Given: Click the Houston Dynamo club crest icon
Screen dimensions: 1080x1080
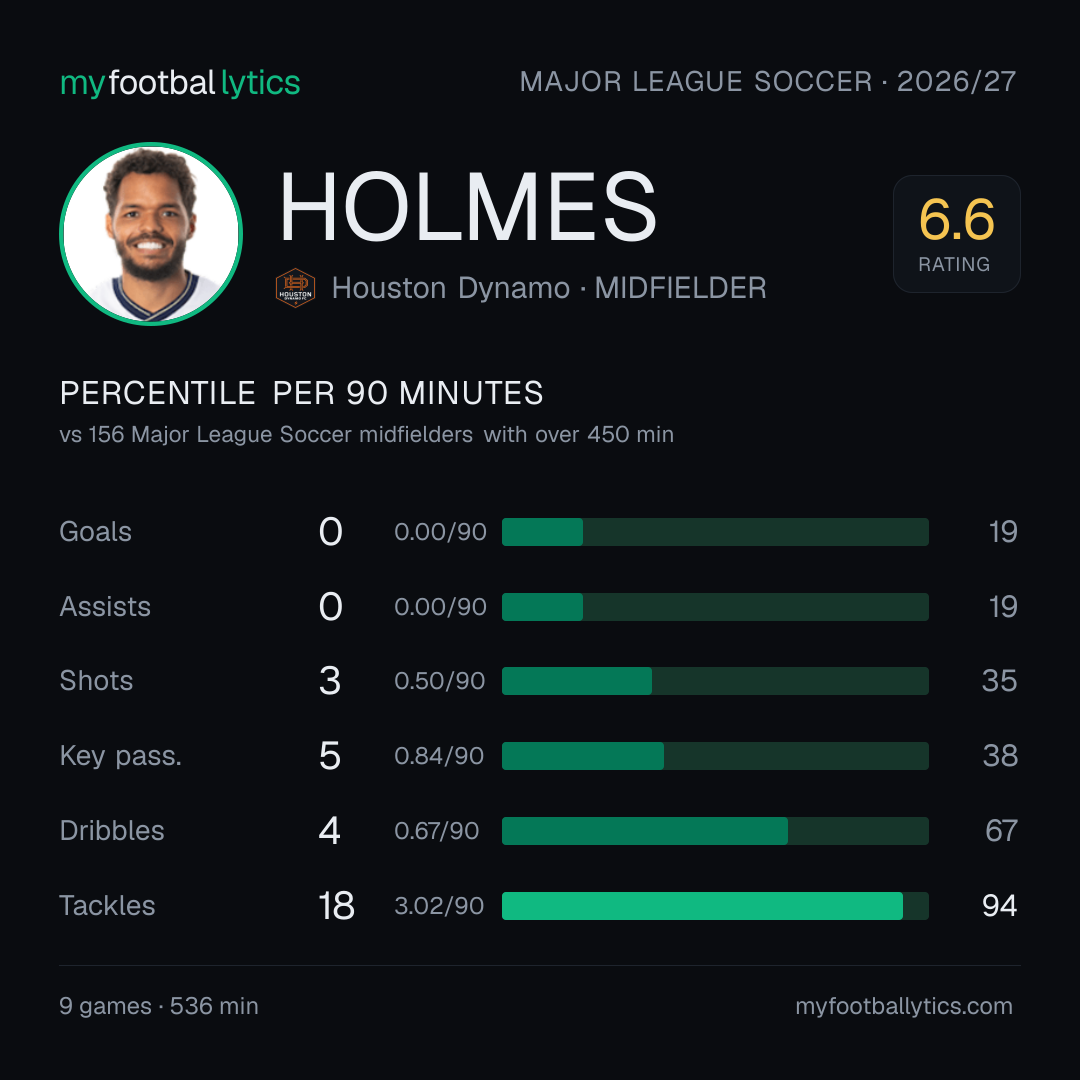Looking at the screenshot, I should click(x=295, y=288).
